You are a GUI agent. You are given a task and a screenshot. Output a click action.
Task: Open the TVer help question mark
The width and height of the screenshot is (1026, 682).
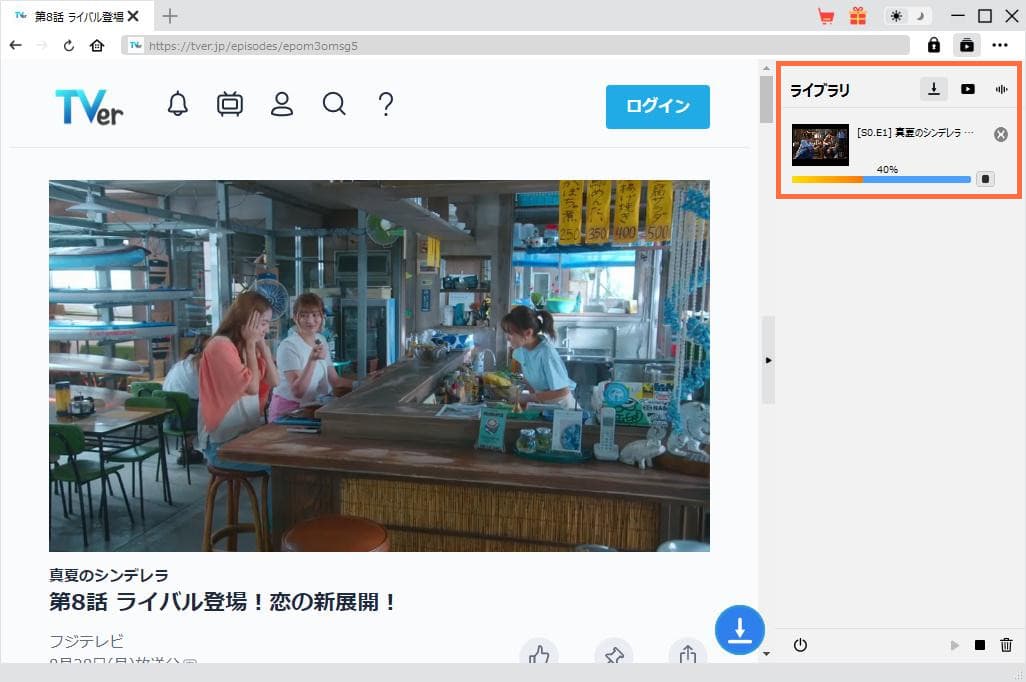pyautogui.click(x=386, y=104)
